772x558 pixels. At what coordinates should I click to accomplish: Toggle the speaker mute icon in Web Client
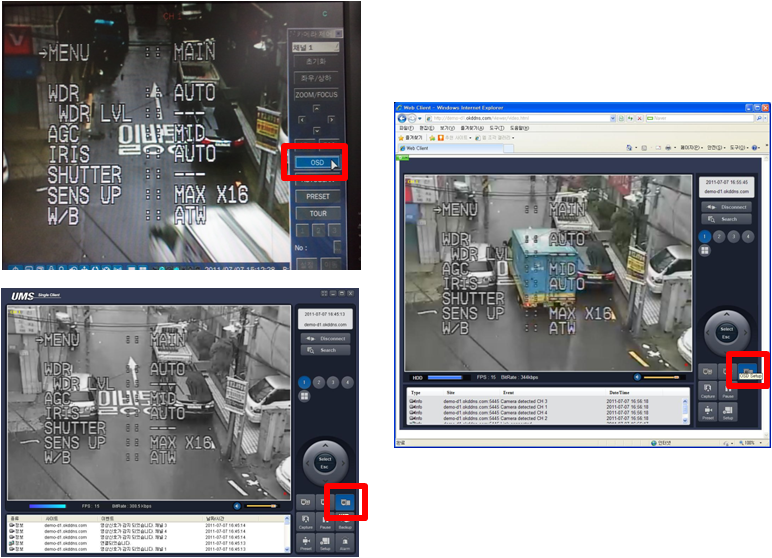[638, 377]
